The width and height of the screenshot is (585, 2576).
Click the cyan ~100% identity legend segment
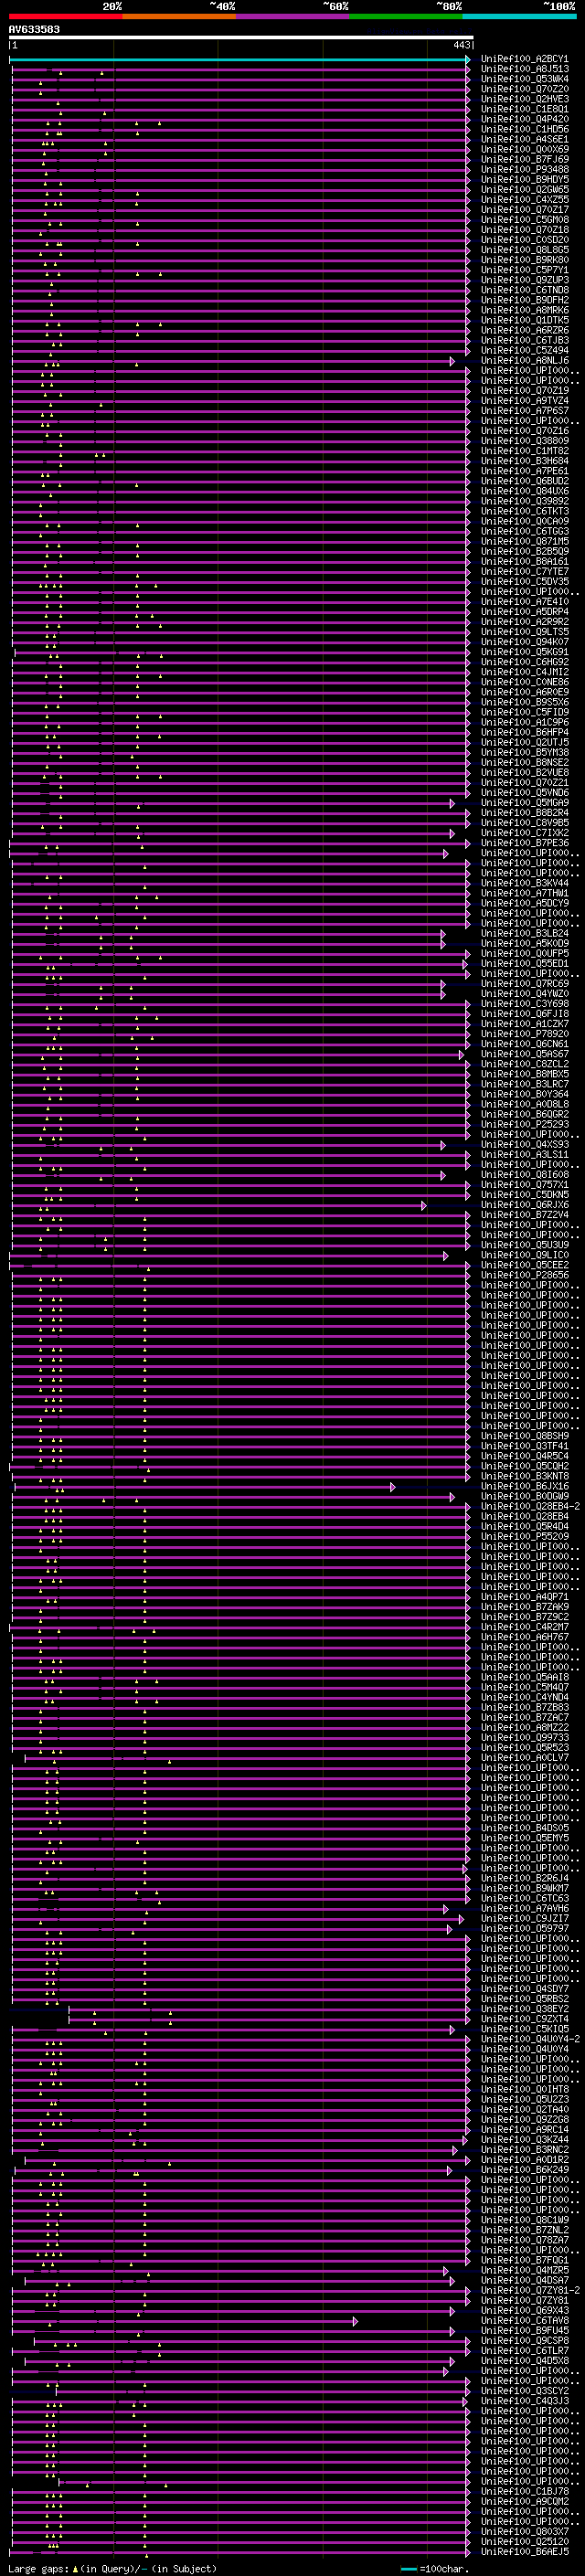pos(519,16)
